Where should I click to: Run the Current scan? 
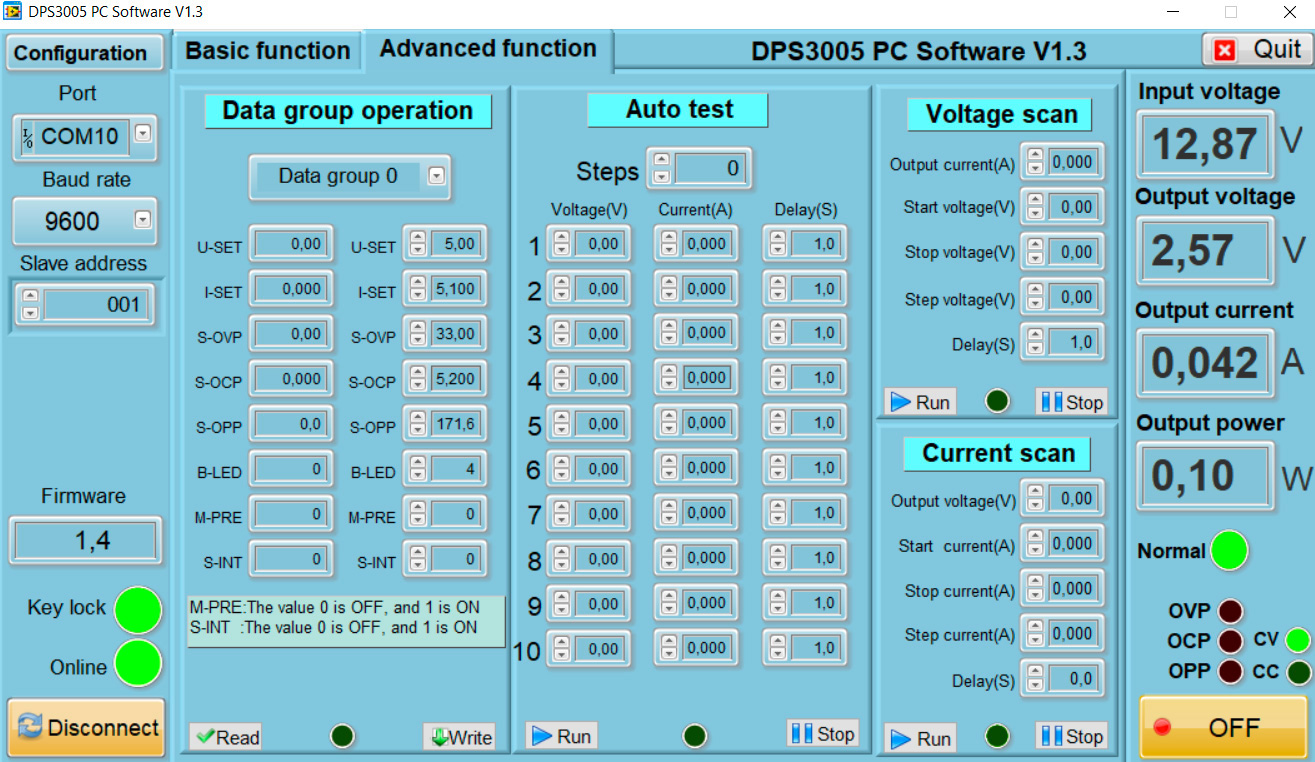coord(920,738)
